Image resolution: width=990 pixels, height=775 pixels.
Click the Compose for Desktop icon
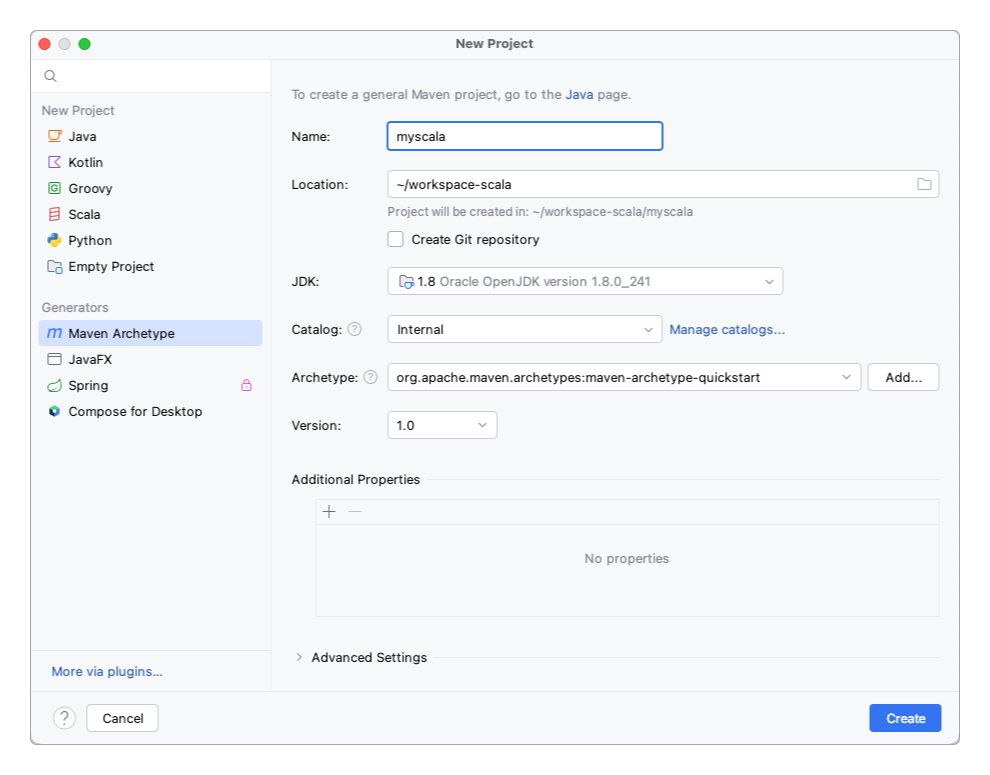tap(55, 411)
